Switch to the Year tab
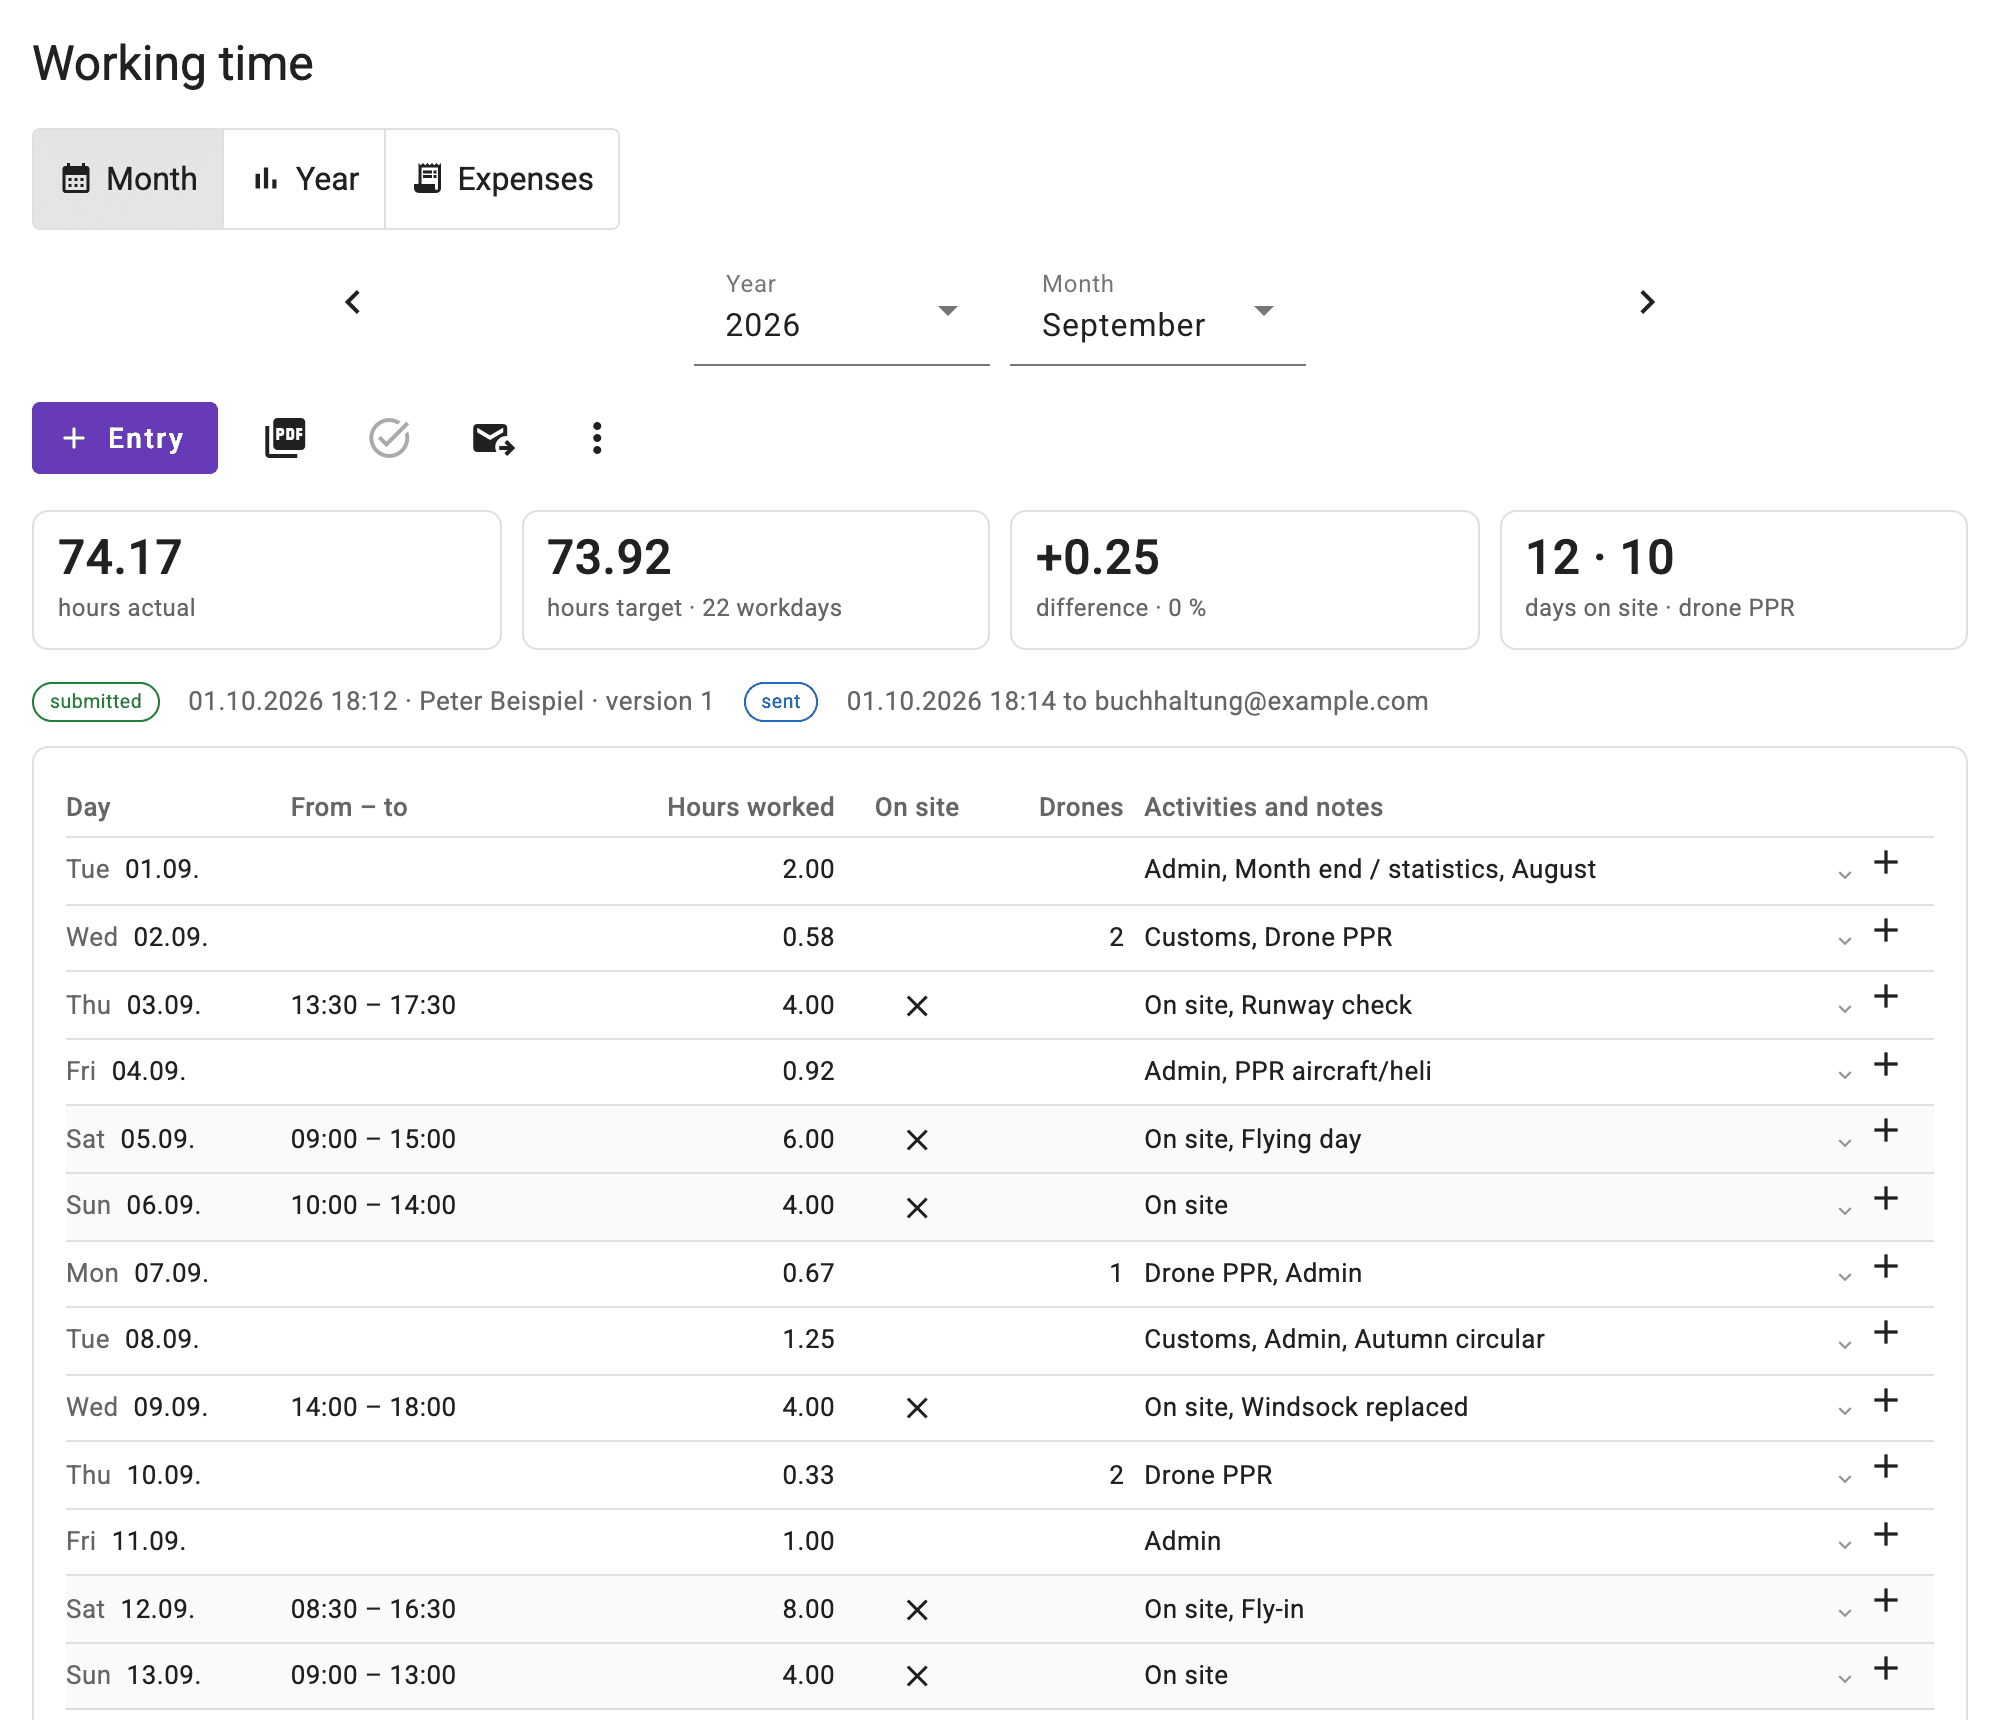 click(x=305, y=179)
